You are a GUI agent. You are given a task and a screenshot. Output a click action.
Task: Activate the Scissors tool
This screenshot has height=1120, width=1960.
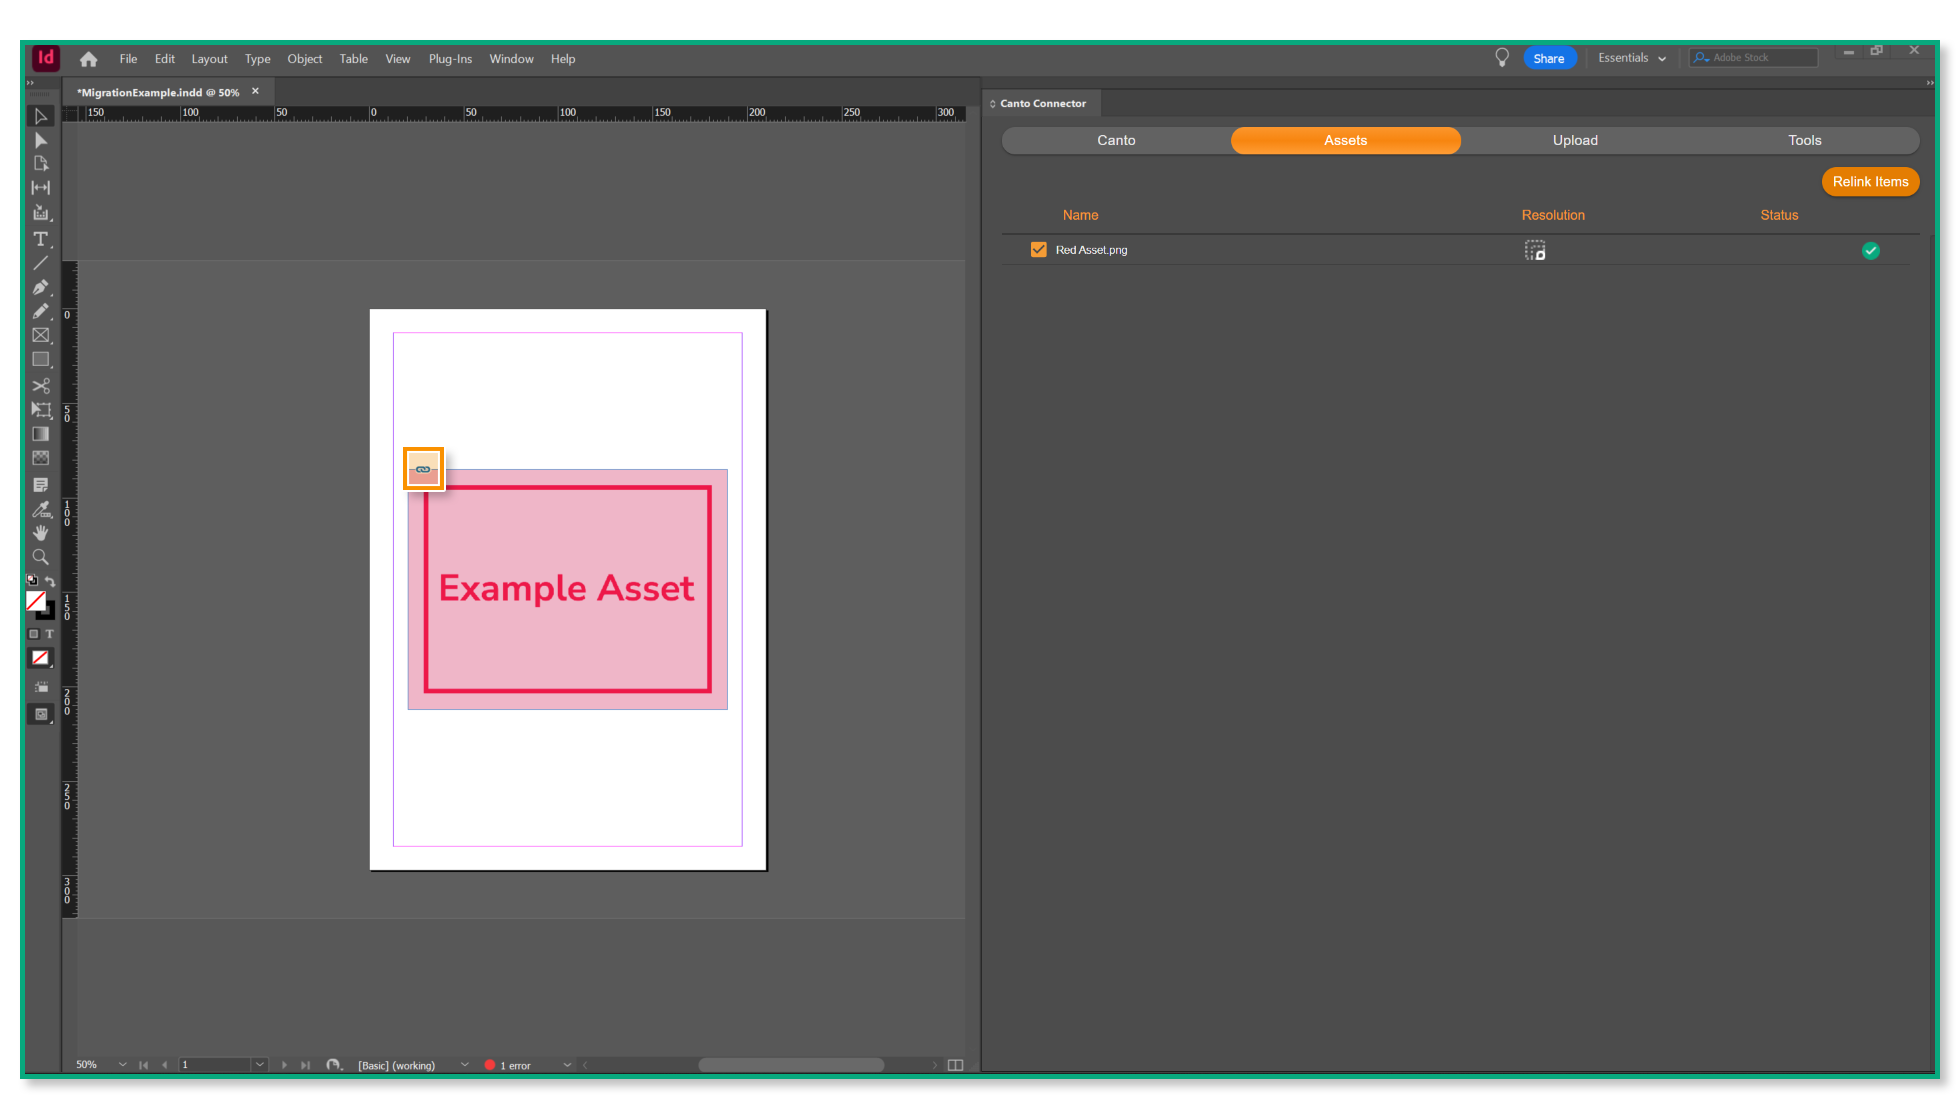pyautogui.click(x=41, y=386)
